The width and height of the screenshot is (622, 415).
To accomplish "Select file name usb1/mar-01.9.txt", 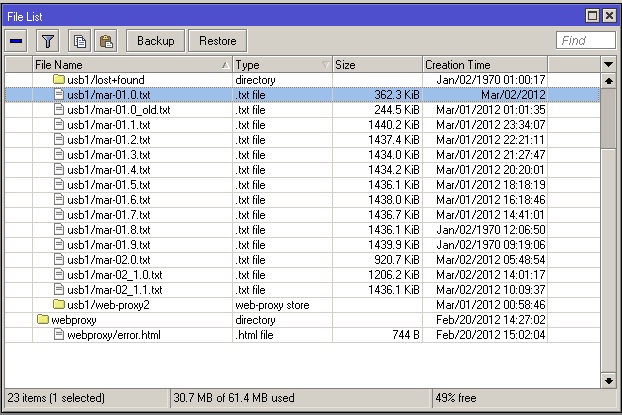I will click(x=109, y=245).
